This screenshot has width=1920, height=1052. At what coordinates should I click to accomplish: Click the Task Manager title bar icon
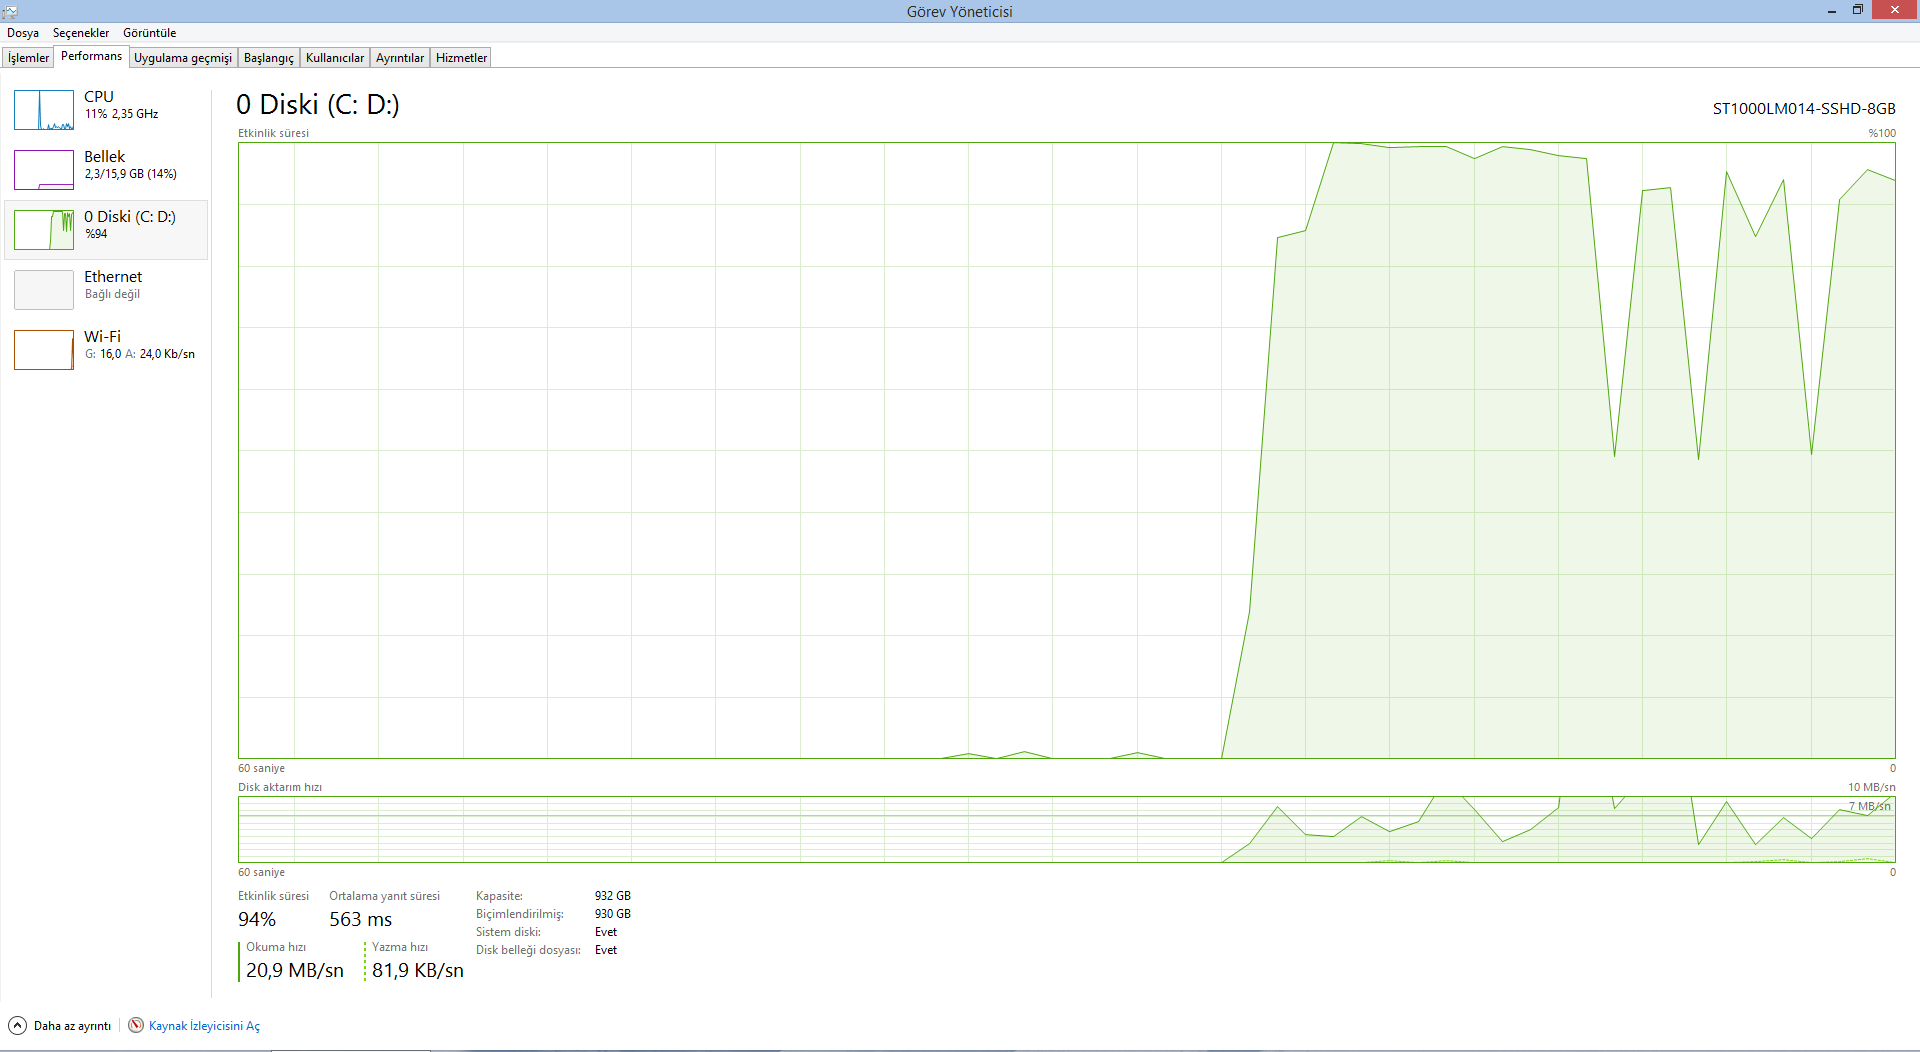tap(10, 11)
